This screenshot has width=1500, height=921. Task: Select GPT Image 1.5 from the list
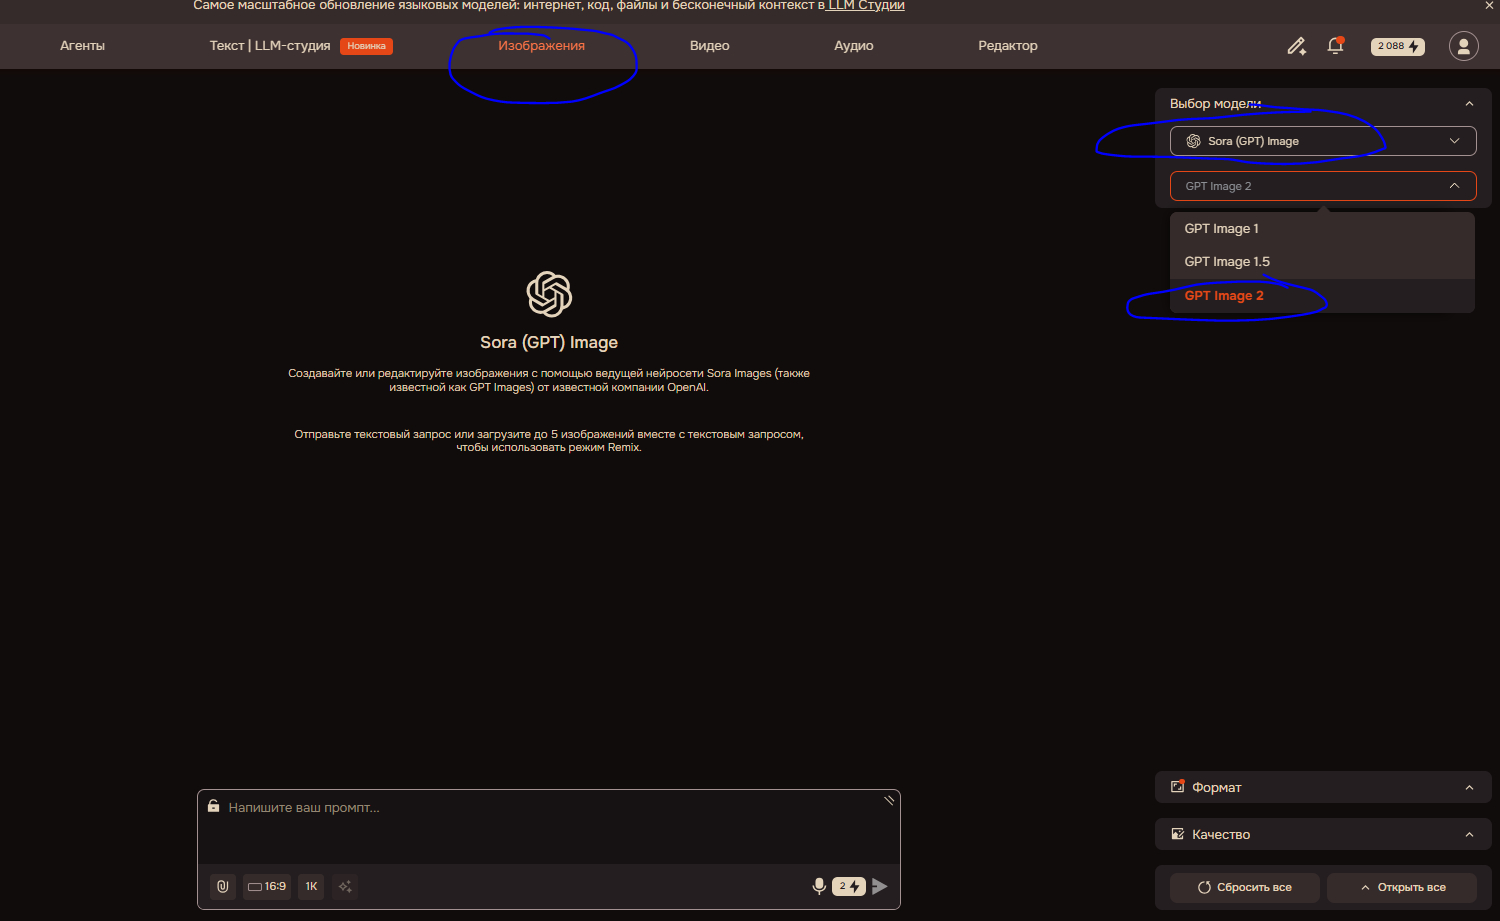[x=1322, y=262]
